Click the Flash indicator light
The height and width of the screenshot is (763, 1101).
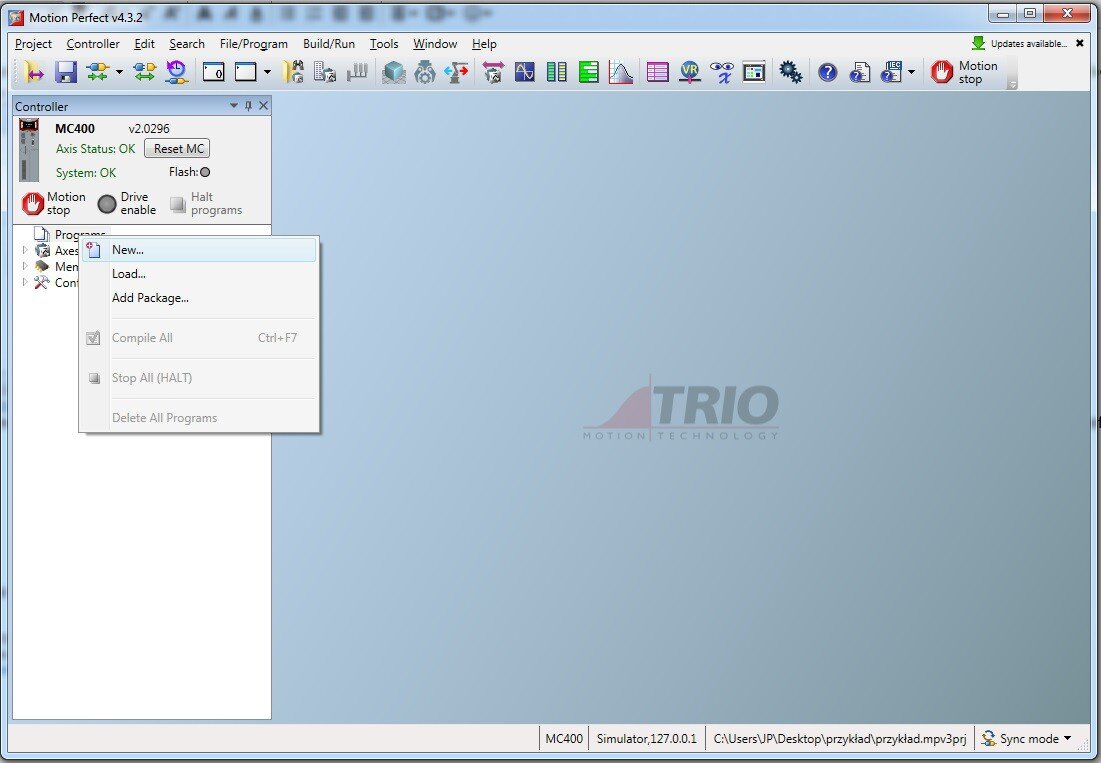[205, 172]
